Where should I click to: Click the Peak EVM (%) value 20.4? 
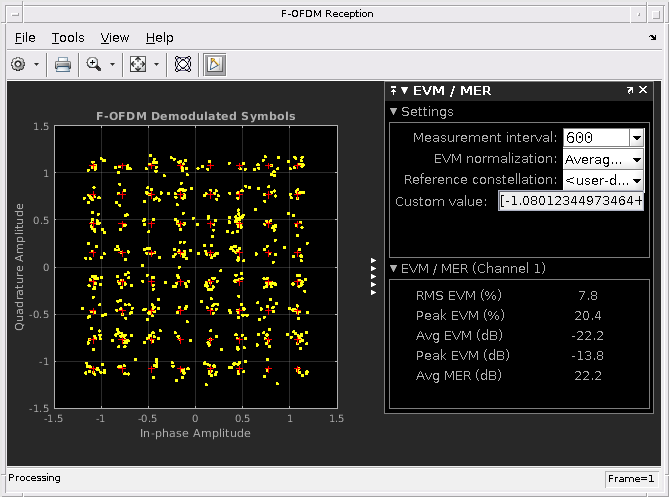pos(588,315)
